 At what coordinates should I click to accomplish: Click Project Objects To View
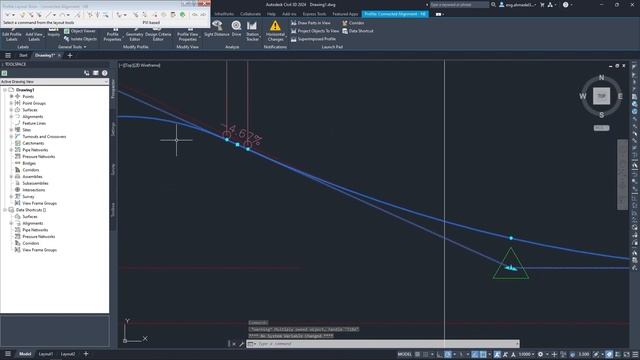(x=315, y=31)
